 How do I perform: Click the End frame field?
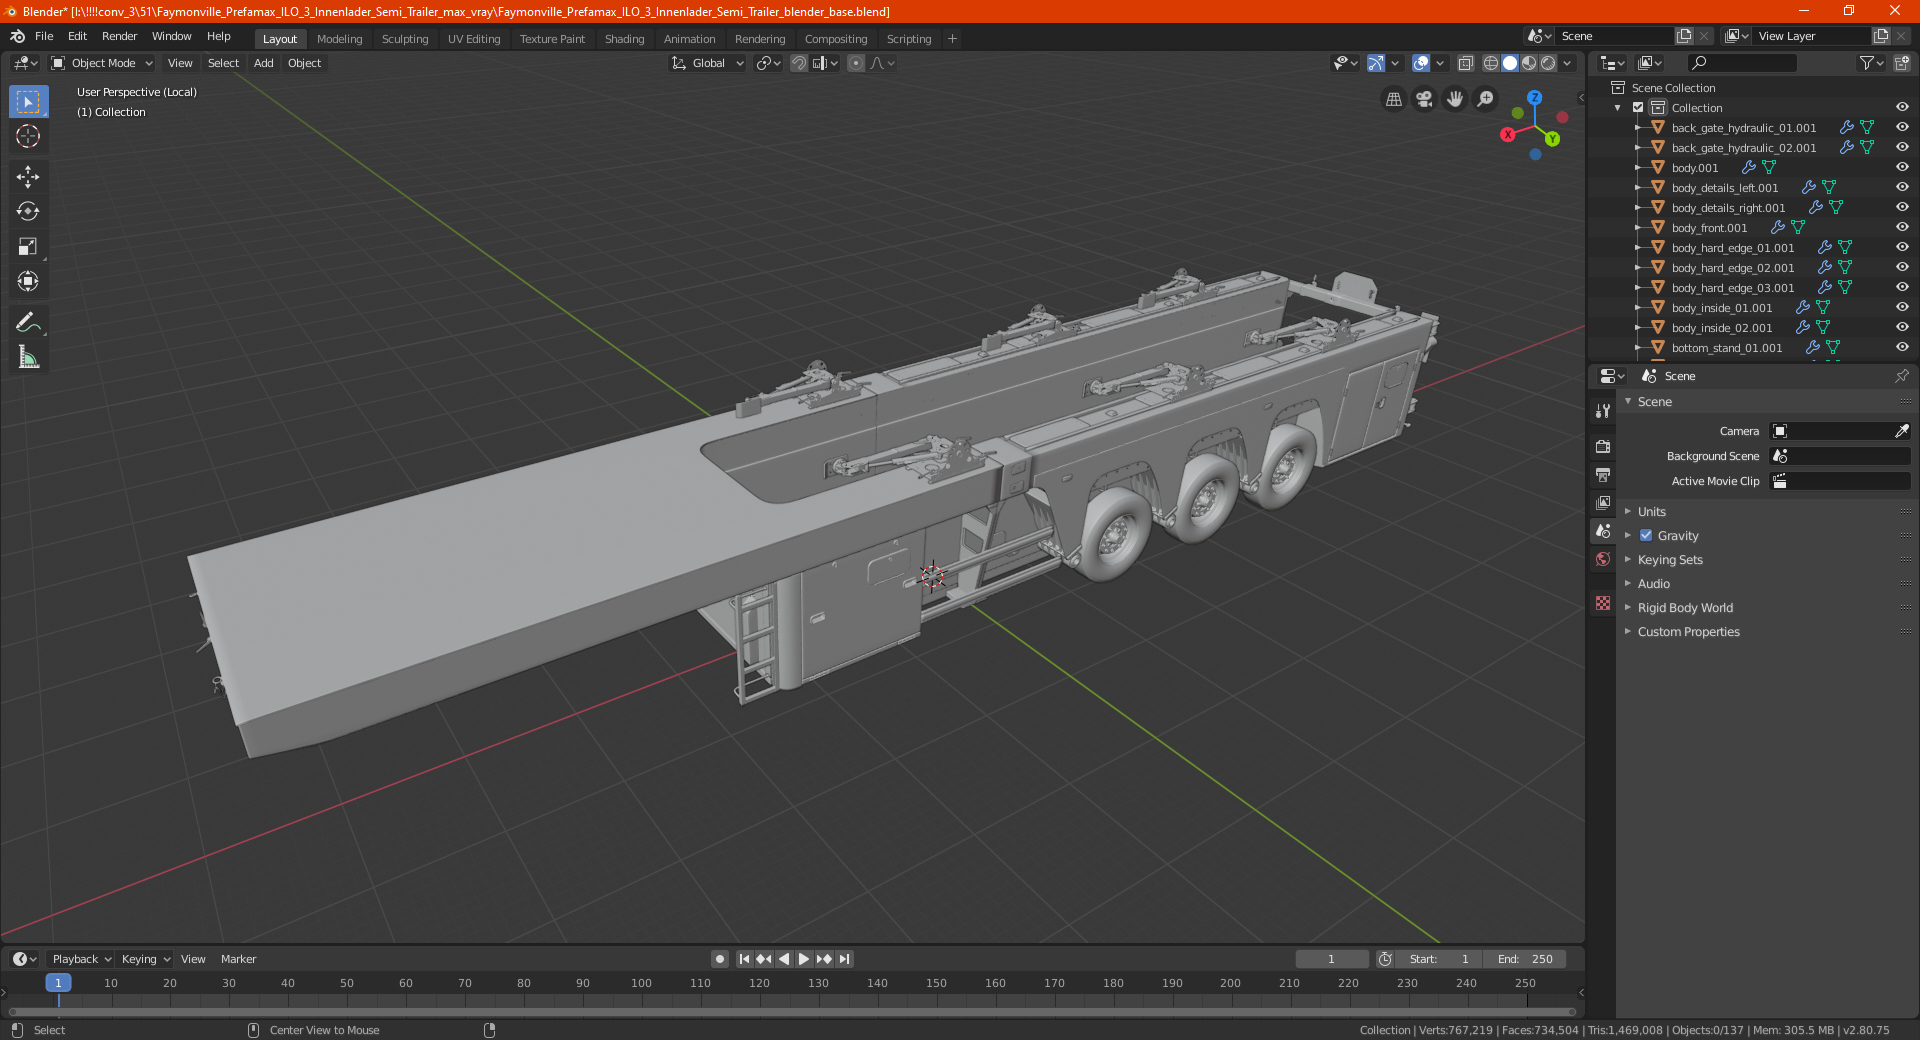pyautogui.click(x=1525, y=959)
